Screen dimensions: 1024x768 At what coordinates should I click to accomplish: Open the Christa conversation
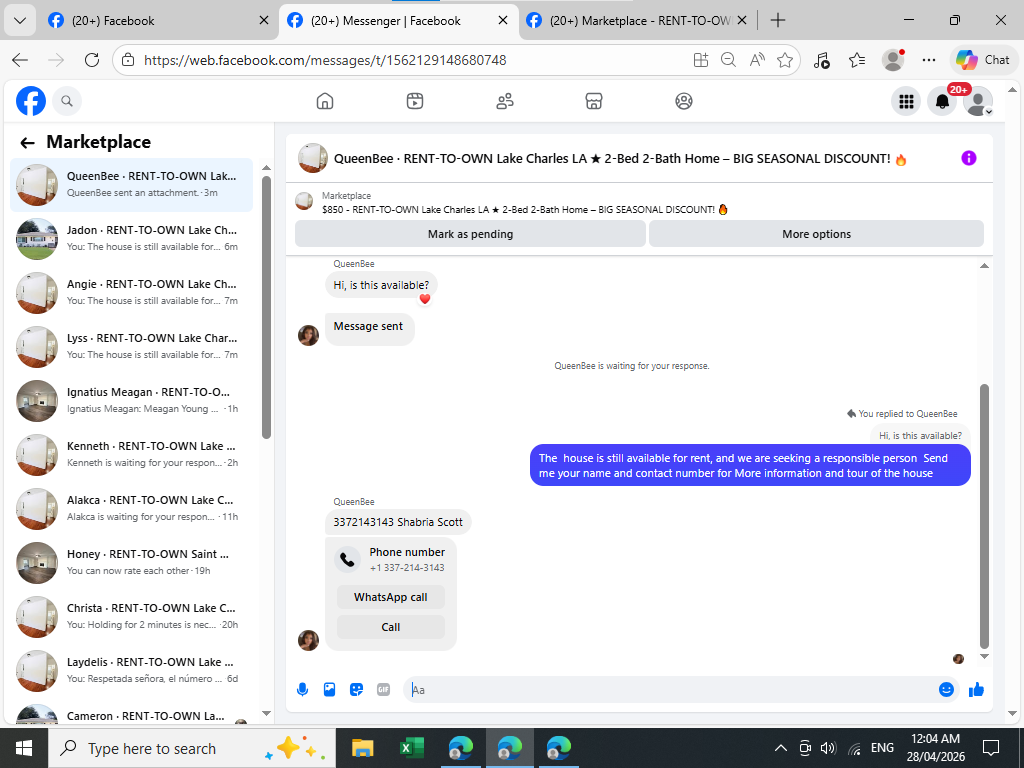click(131, 616)
